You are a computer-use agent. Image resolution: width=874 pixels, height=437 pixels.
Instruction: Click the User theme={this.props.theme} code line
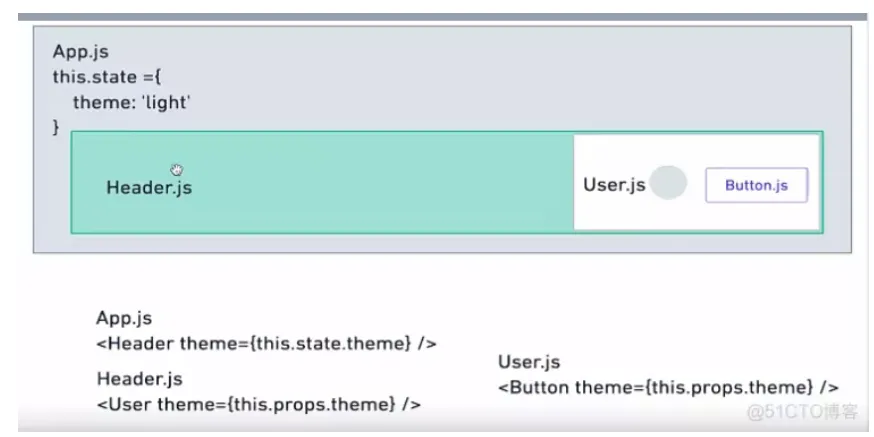(259, 404)
